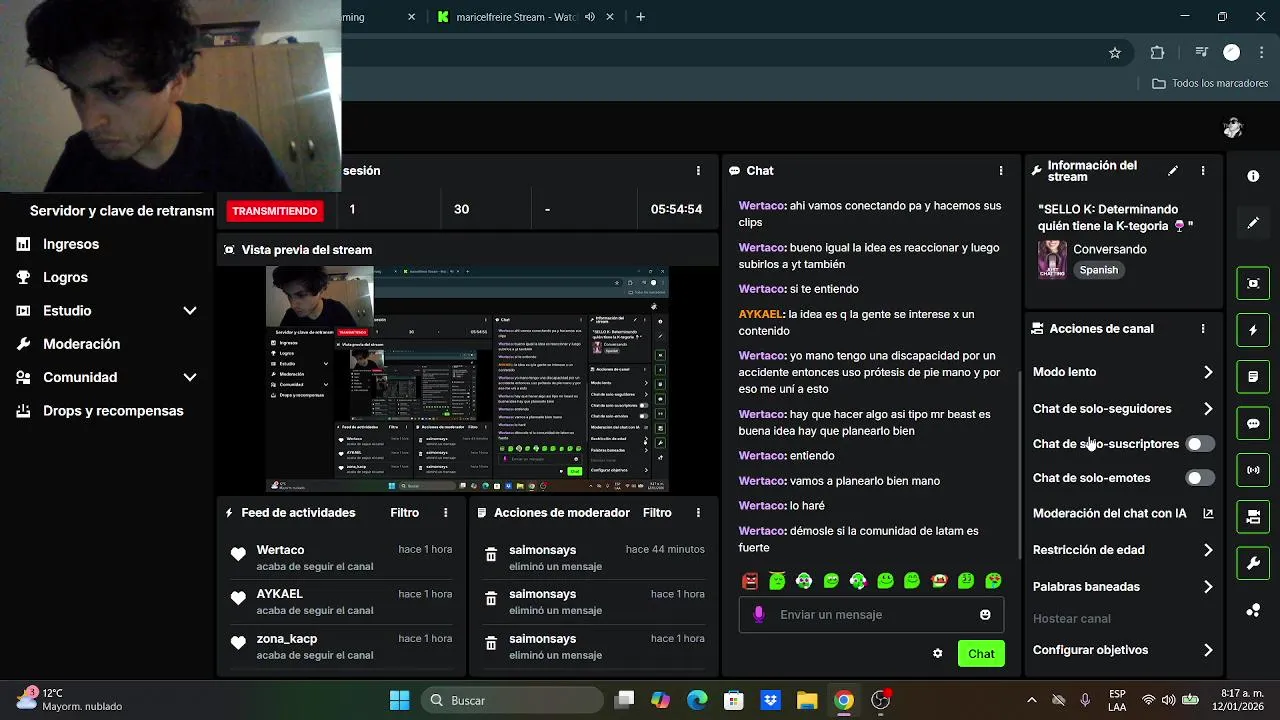The image size is (1280, 720).
Task: Open File Explorer from the taskbar
Action: click(807, 700)
